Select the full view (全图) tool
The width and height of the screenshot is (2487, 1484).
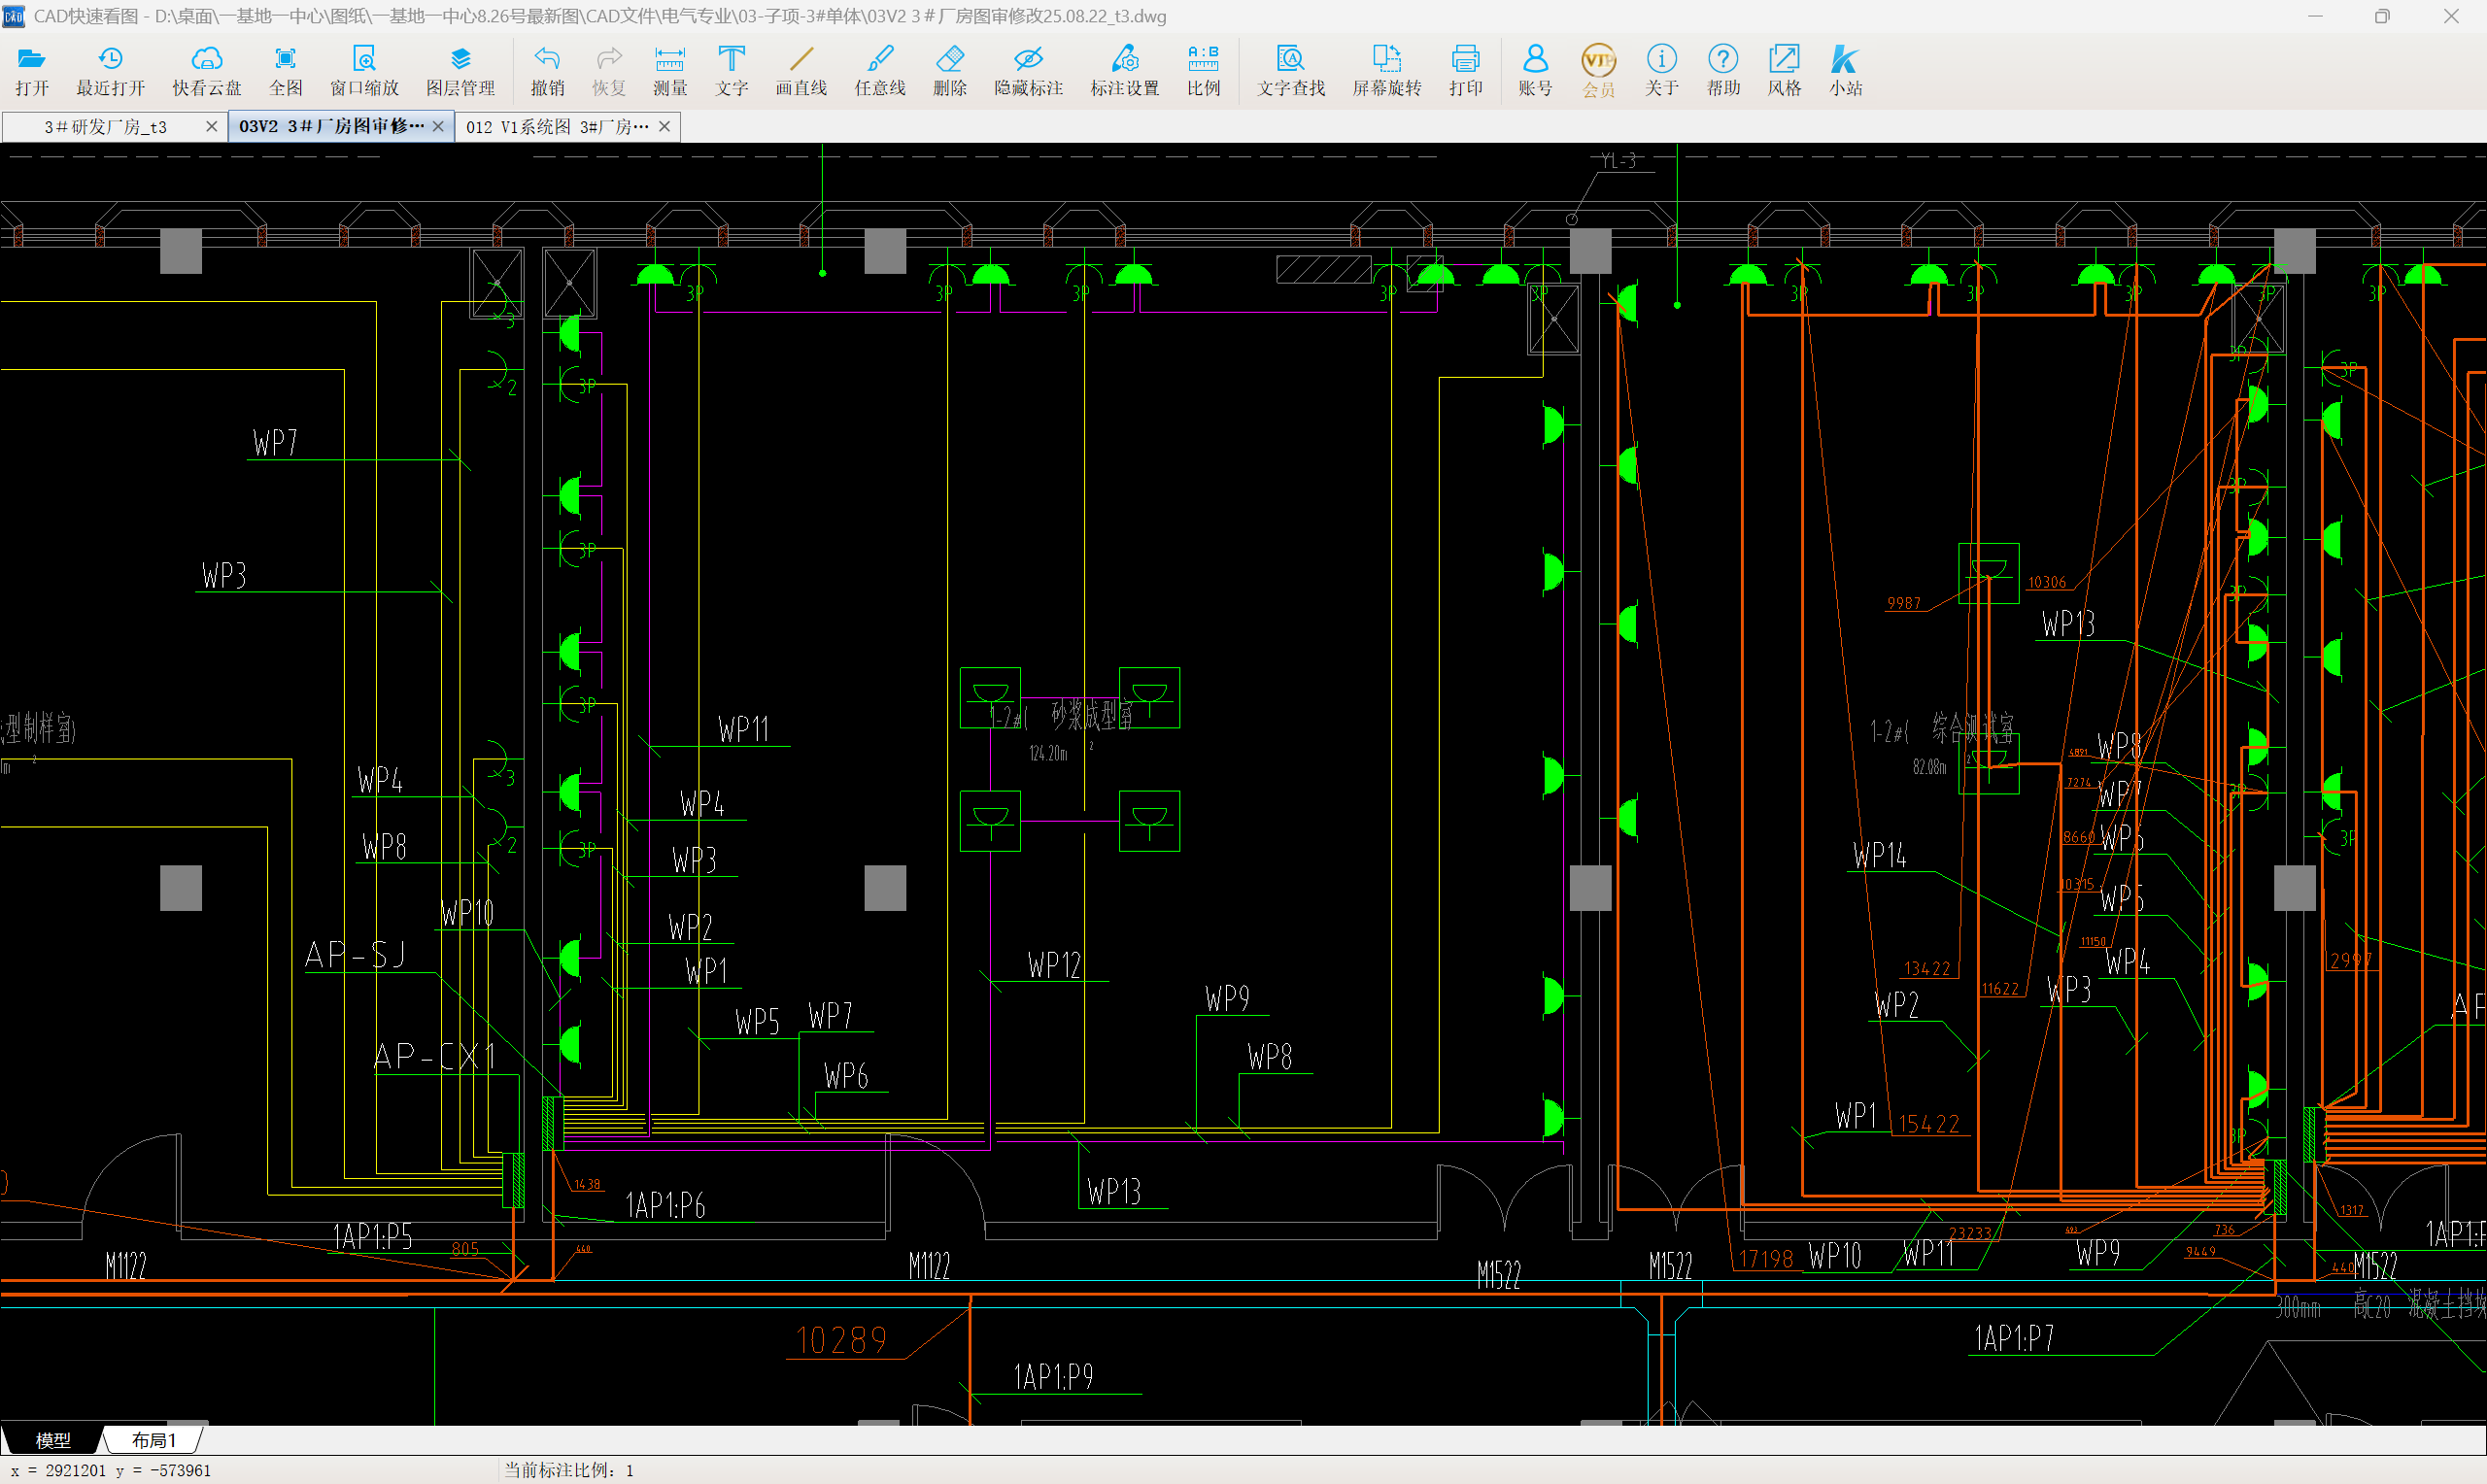click(x=285, y=70)
